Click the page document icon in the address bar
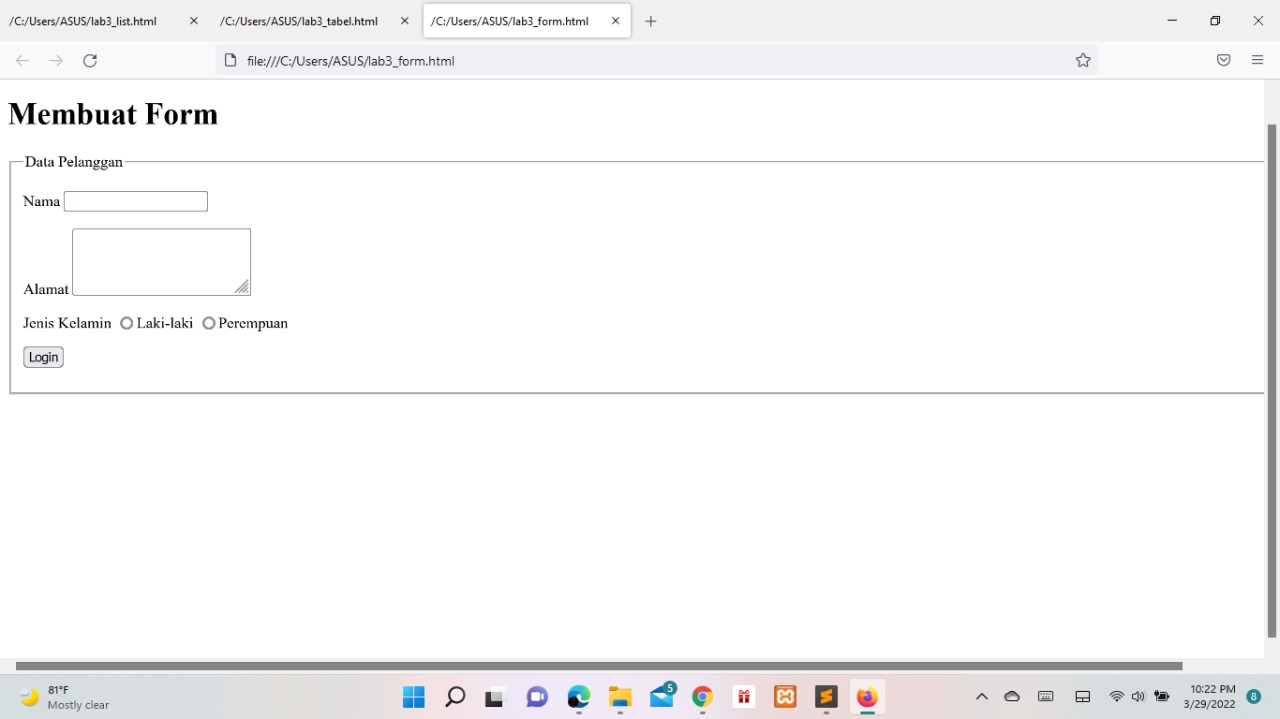Viewport: 1280px width, 719px height. [x=230, y=61]
